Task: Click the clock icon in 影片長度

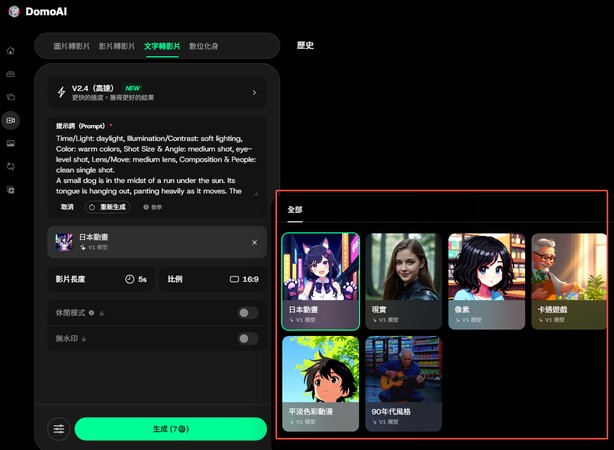Action: click(x=129, y=279)
